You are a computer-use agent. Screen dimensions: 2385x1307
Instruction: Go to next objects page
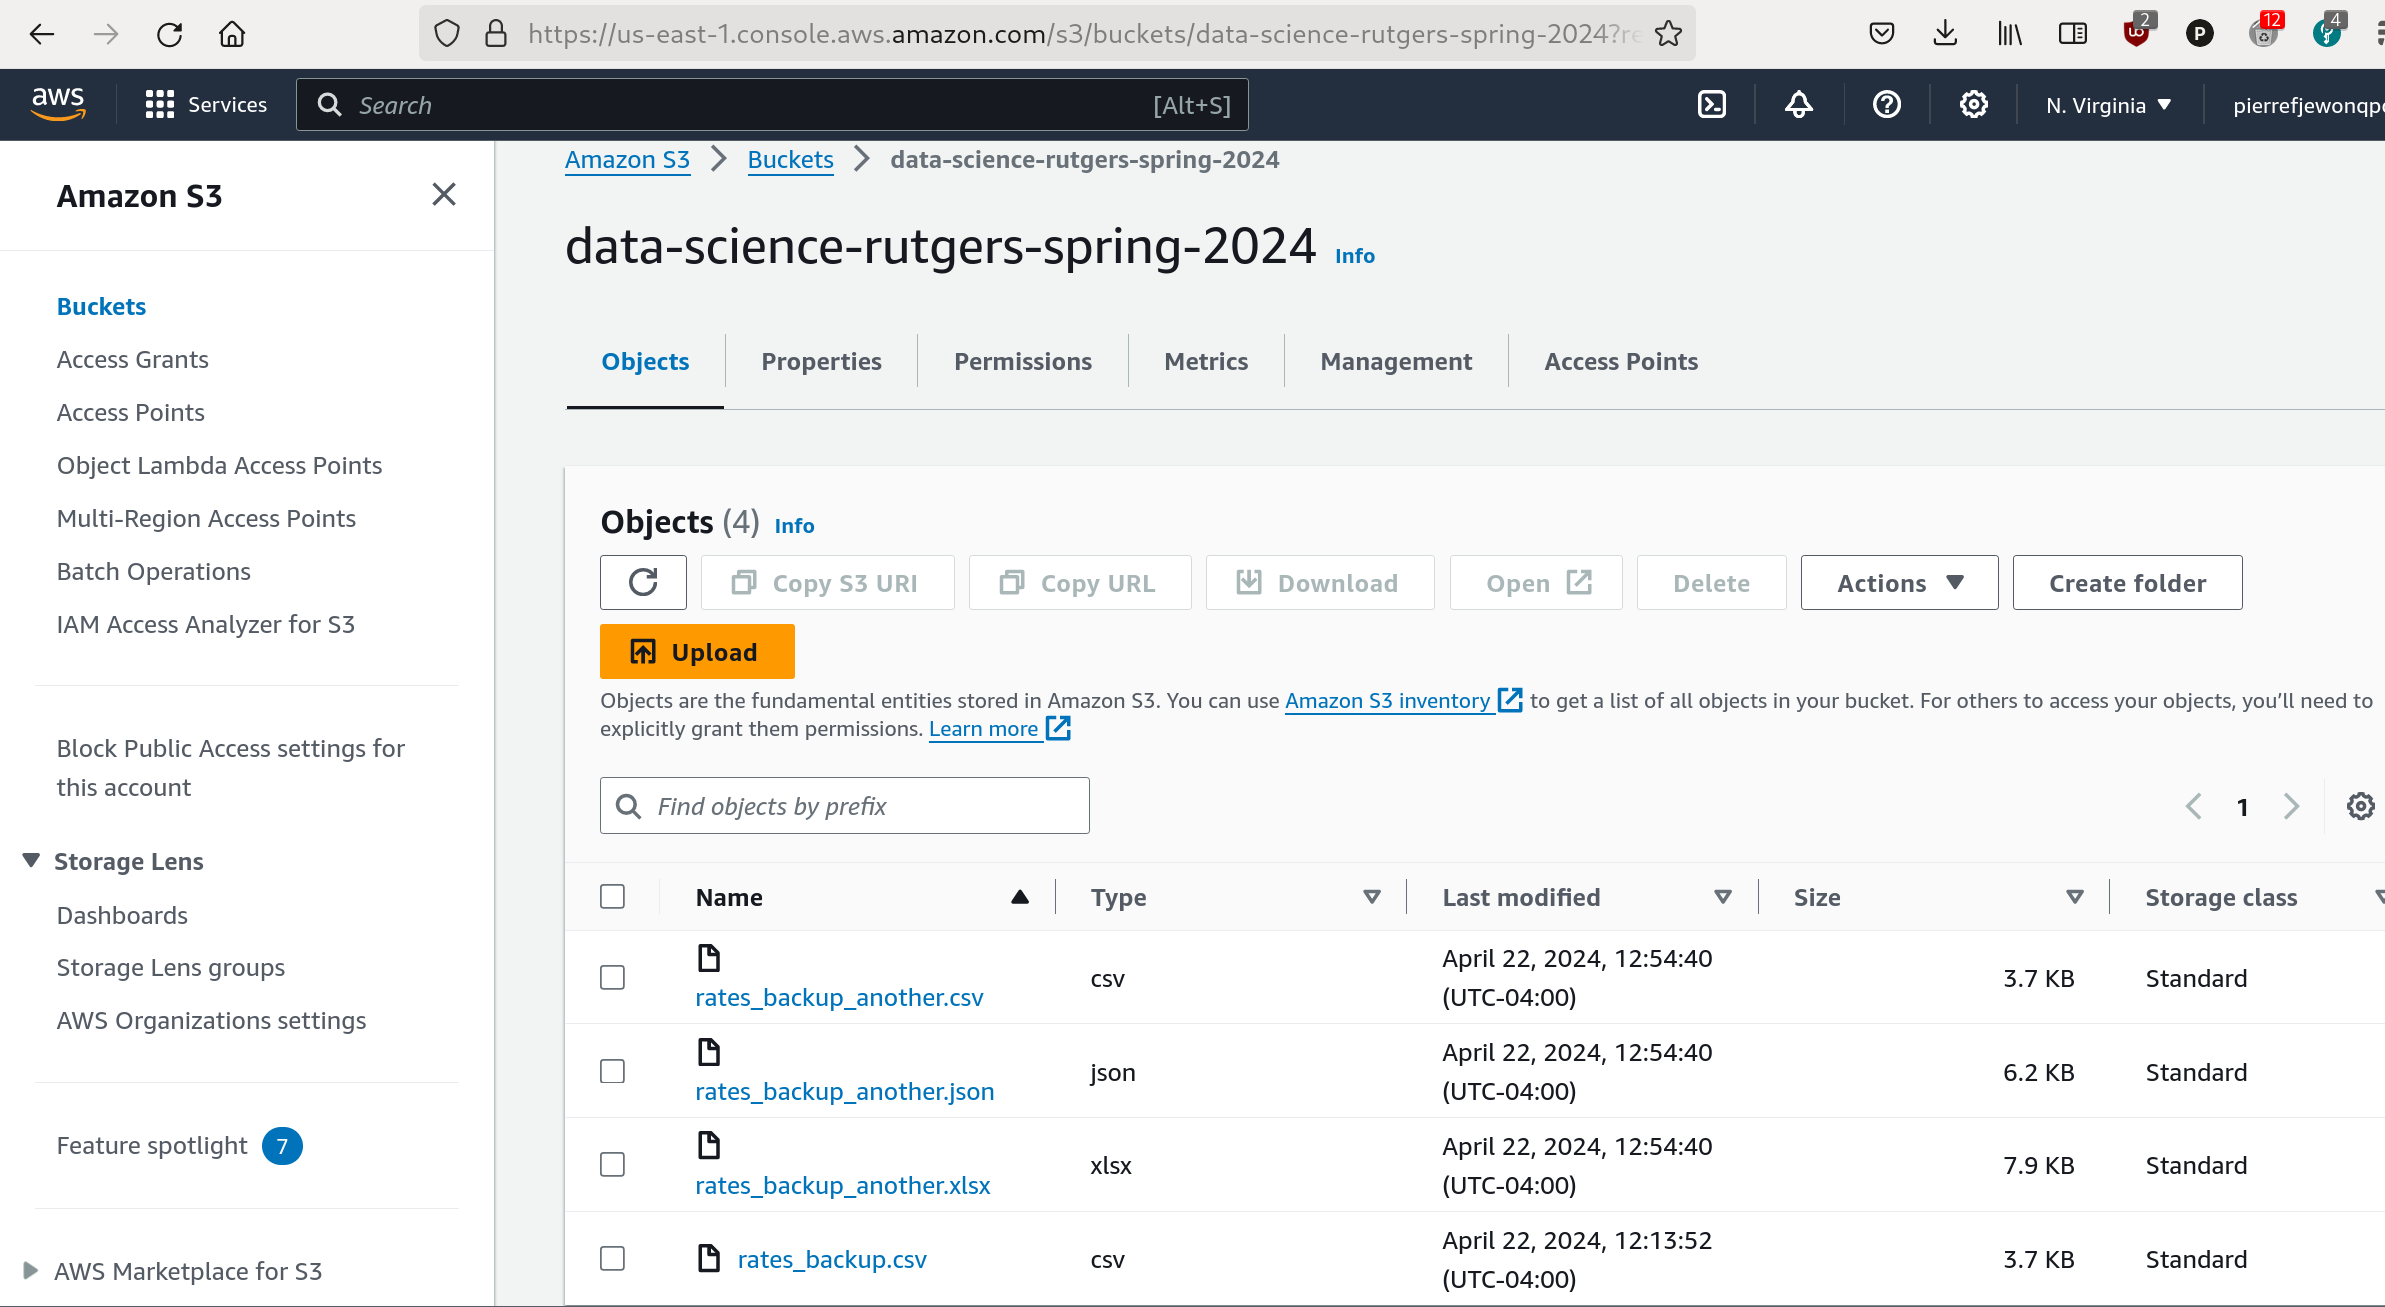coord(2291,806)
